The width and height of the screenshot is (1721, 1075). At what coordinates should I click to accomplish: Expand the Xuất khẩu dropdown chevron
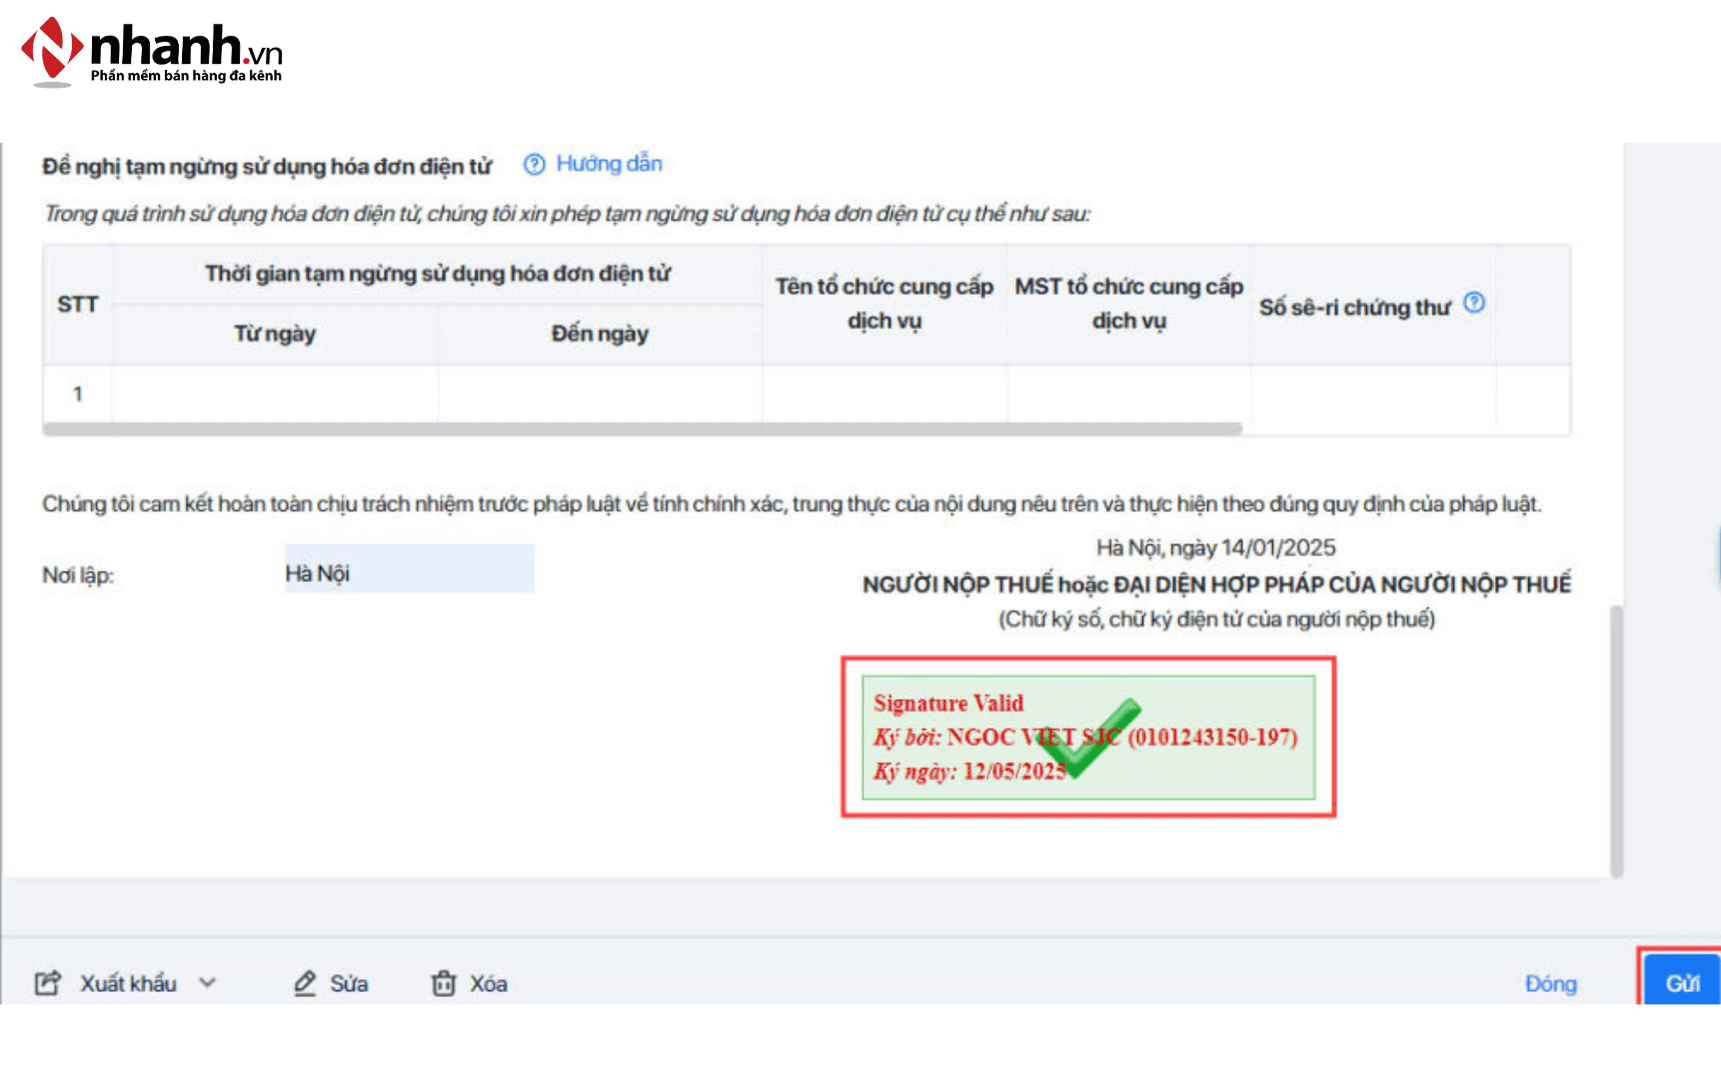click(207, 983)
